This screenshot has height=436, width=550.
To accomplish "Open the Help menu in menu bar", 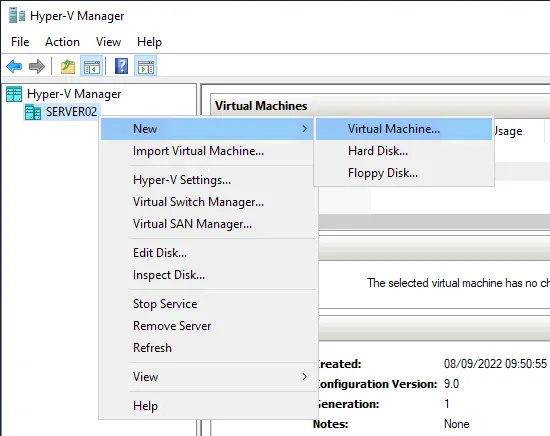I will [149, 42].
